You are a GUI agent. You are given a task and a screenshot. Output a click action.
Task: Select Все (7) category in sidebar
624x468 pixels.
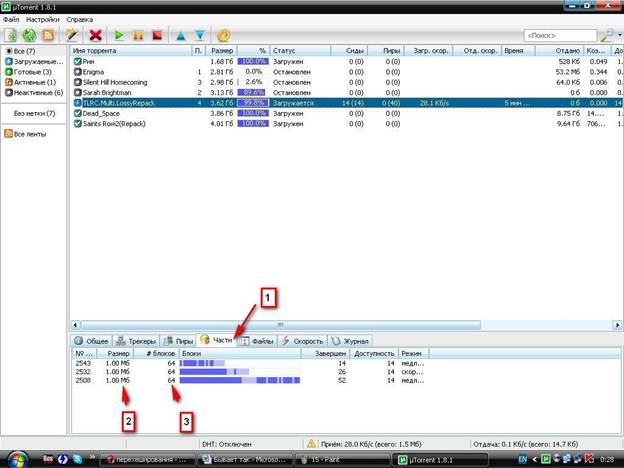click(33, 51)
